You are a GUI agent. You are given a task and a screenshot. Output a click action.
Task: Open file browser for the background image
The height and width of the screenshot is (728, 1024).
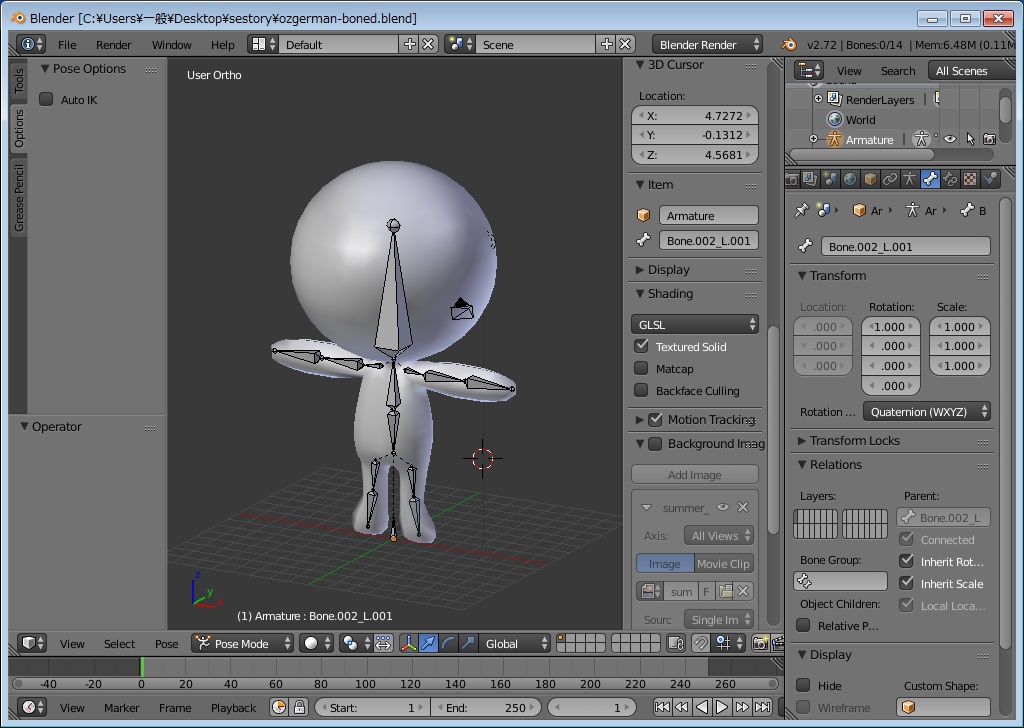point(726,592)
